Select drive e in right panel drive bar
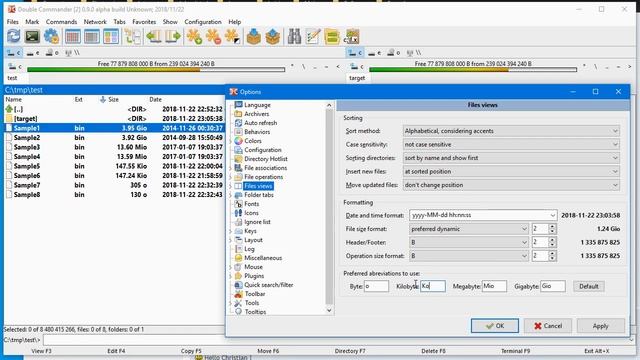Viewport: 640px width, 360px height. 374,53
